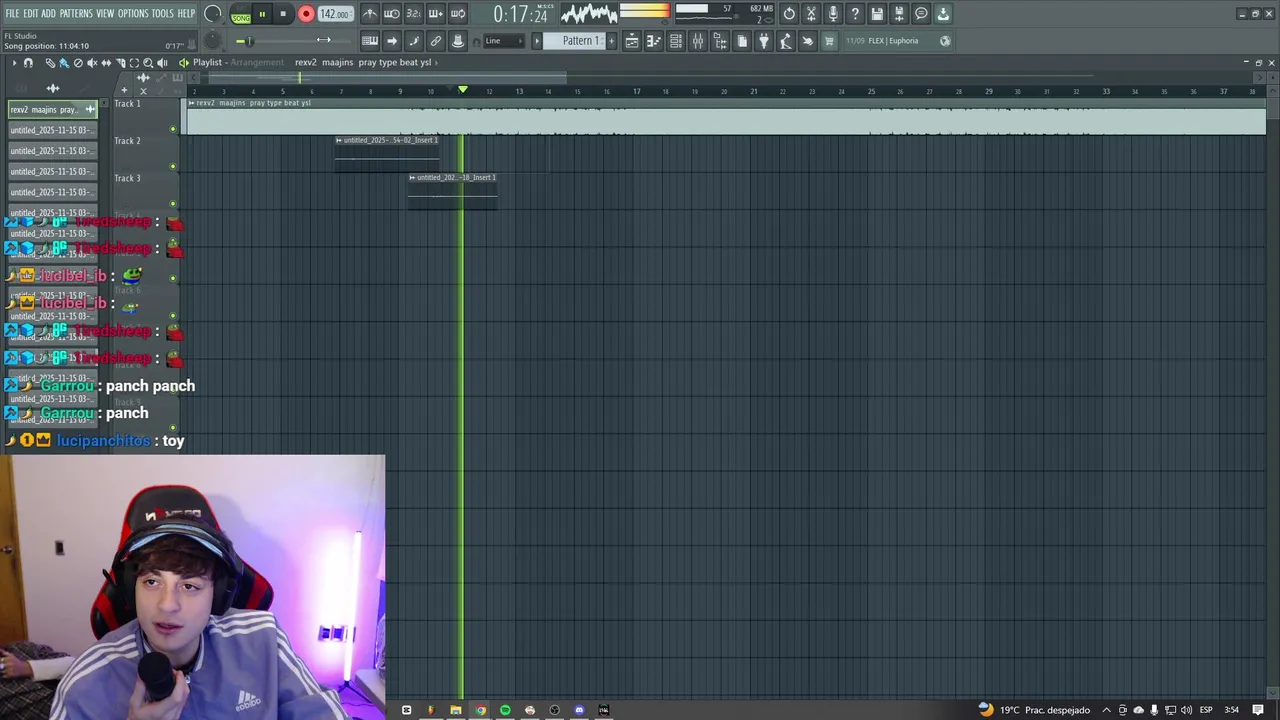Open the content library cart icon
This screenshot has width=1280, height=720.
[x=829, y=41]
